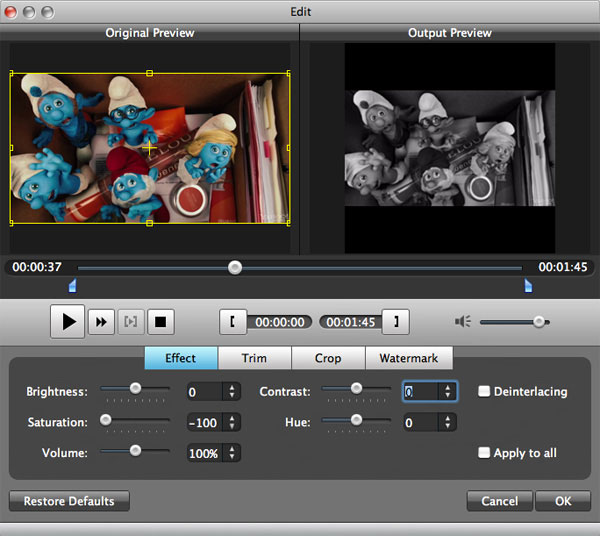The width and height of the screenshot is (600, 536).
Task: Click the Contrast value input field
Action: (x=421, y=392)
